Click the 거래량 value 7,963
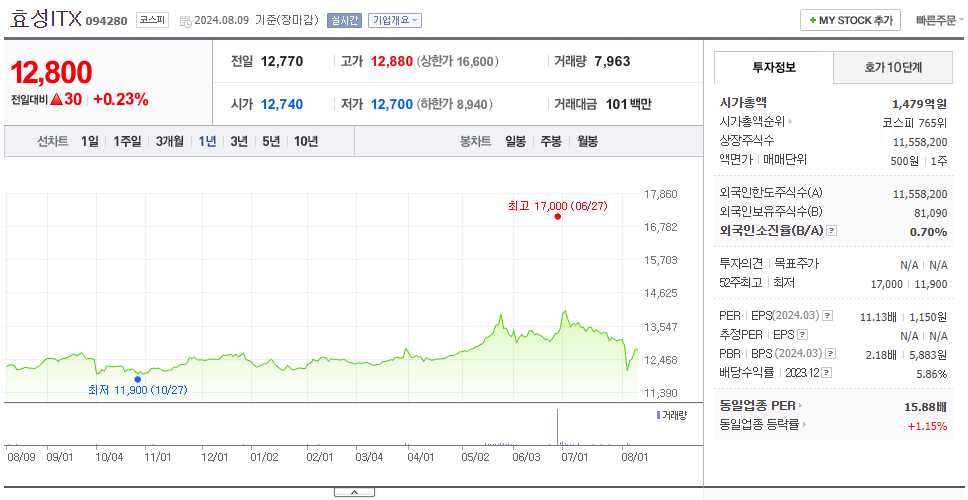 [x=612, y=62]
